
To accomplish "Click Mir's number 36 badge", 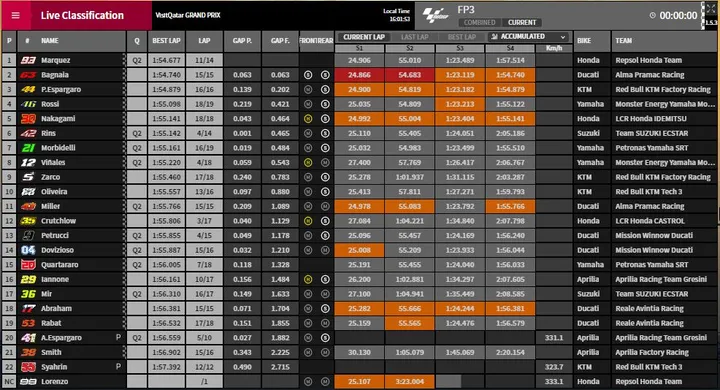I will (x=28, y=294).
